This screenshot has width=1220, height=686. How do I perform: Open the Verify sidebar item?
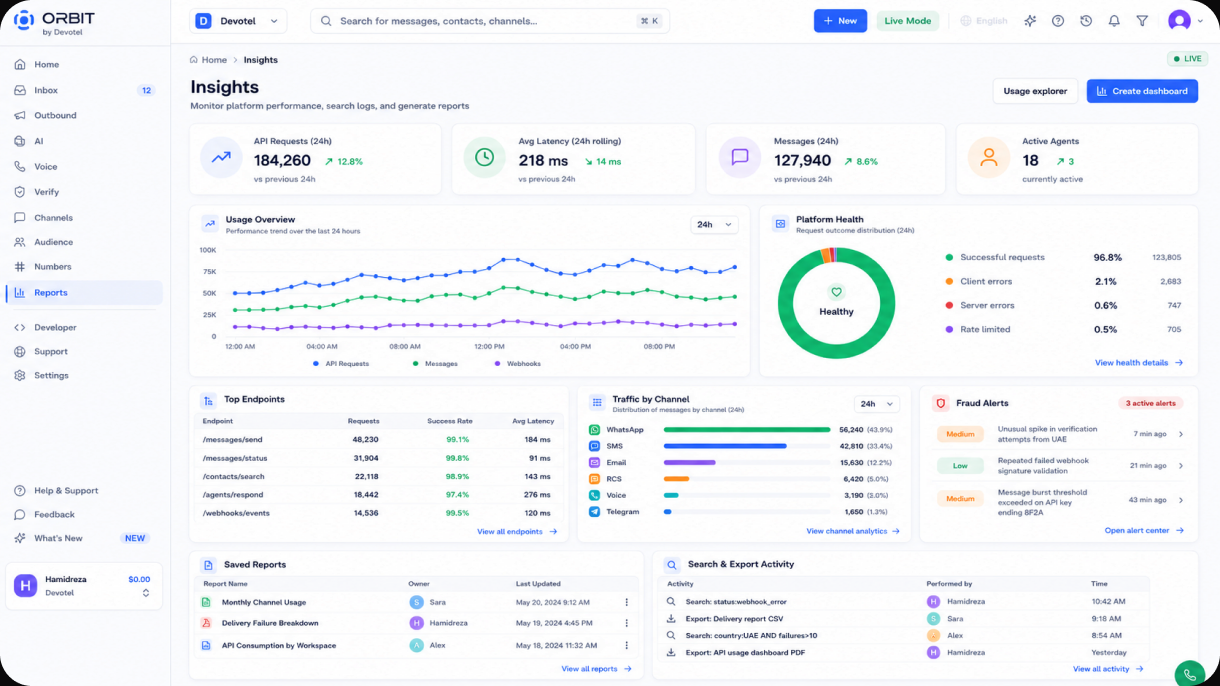pyautogui.click(x=82, y=192)
